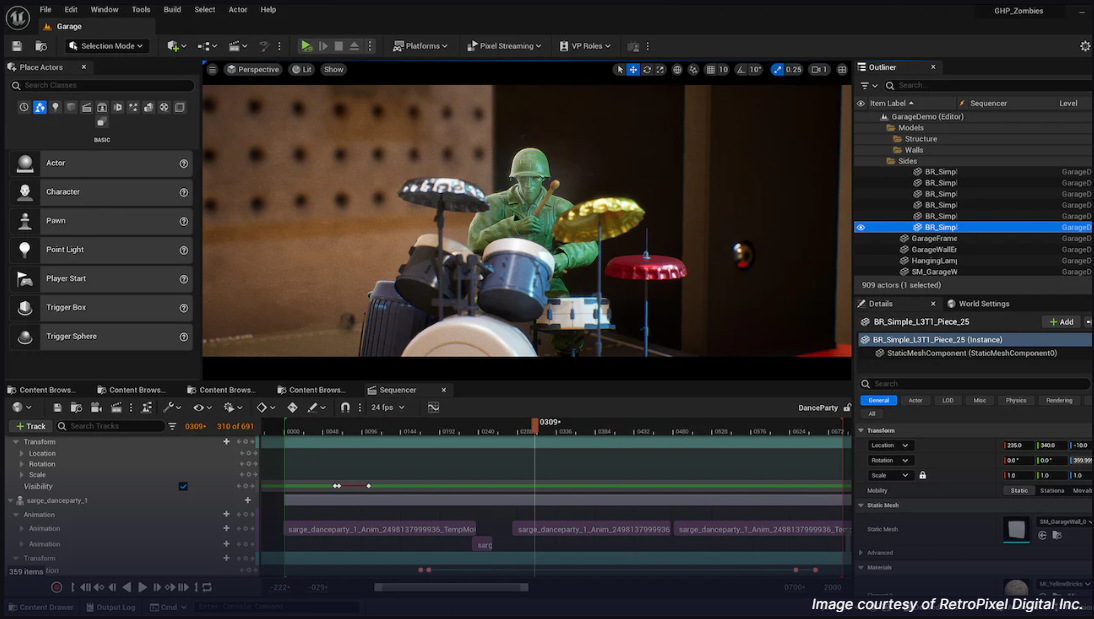Open the Sequencer camera icon in its toolbar
Viewport: 1094px width, 619px height.
click(x=96, y=407)
